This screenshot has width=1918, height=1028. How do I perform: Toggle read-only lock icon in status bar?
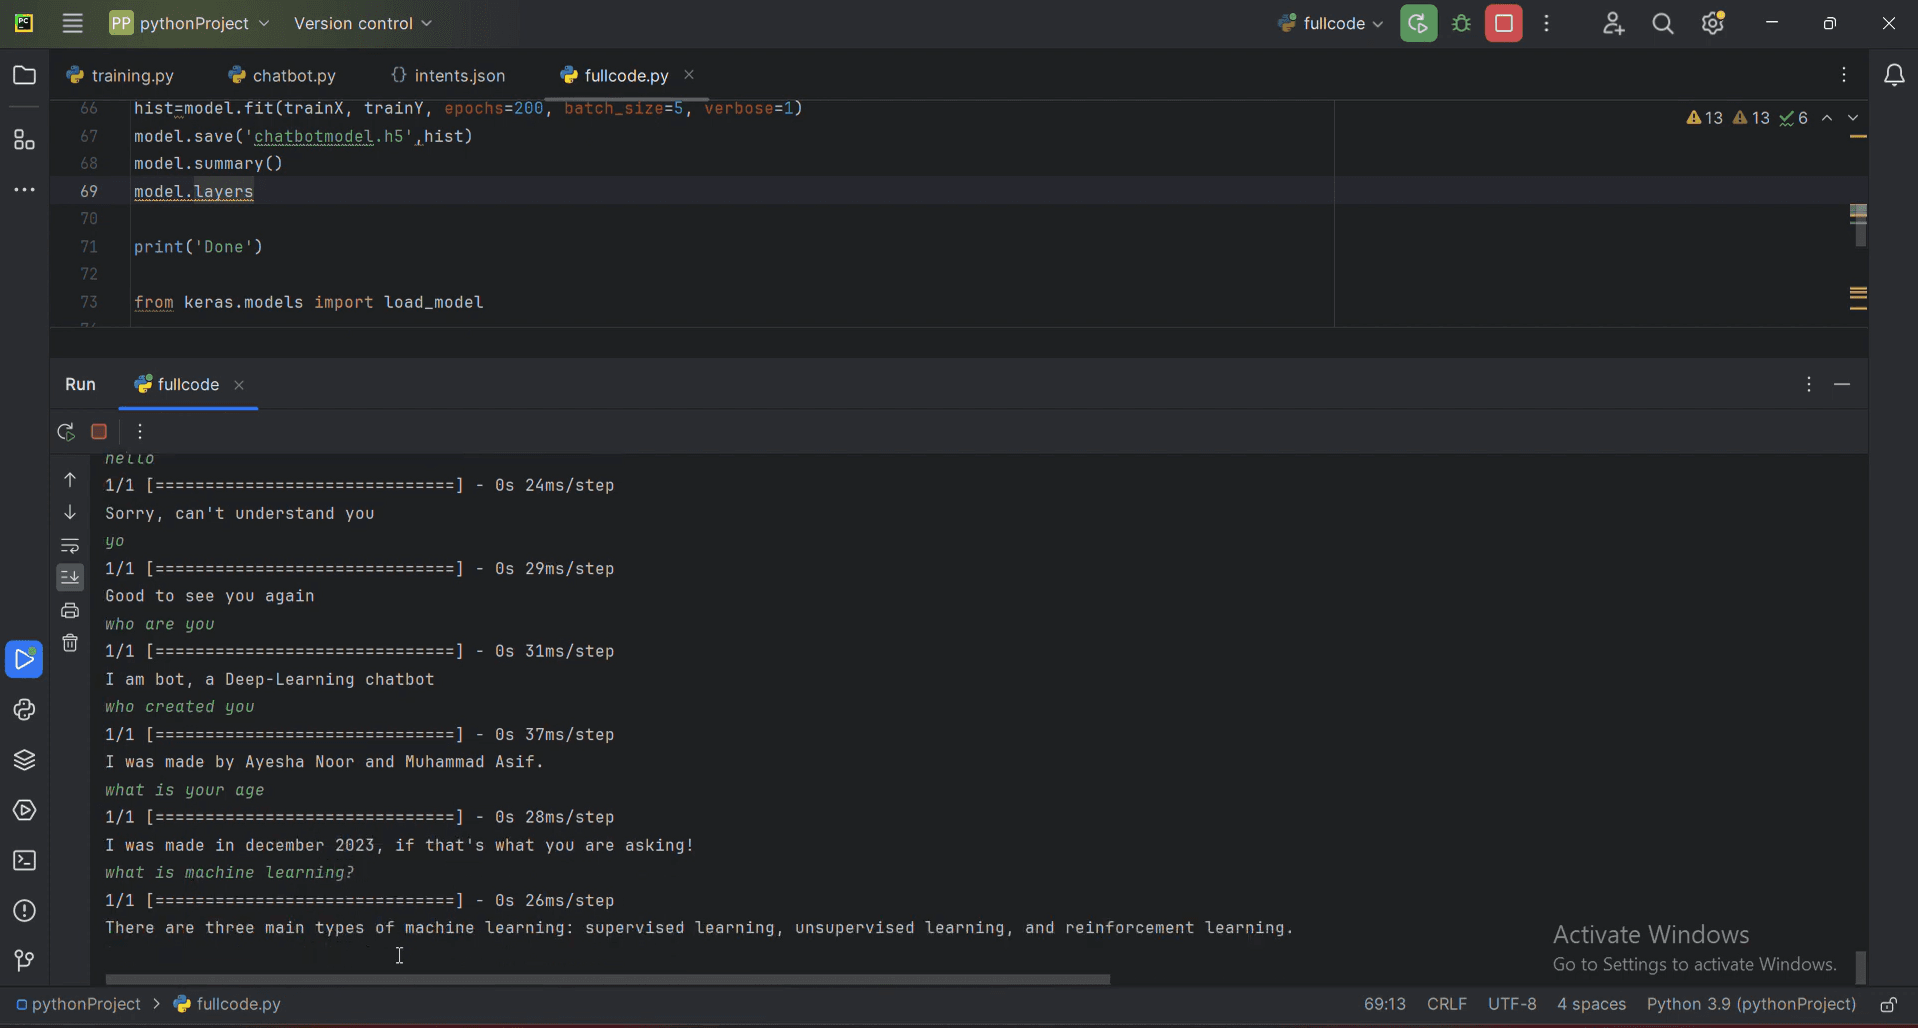[x=1888, y=1005]
